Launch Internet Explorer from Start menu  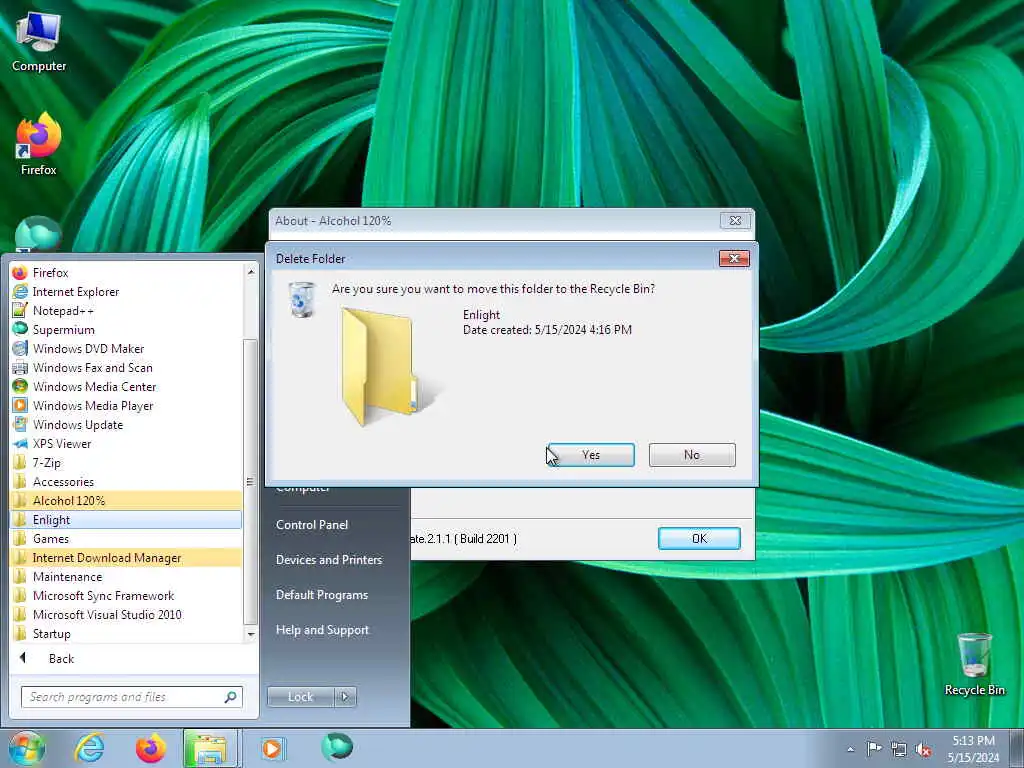[127, 292]
